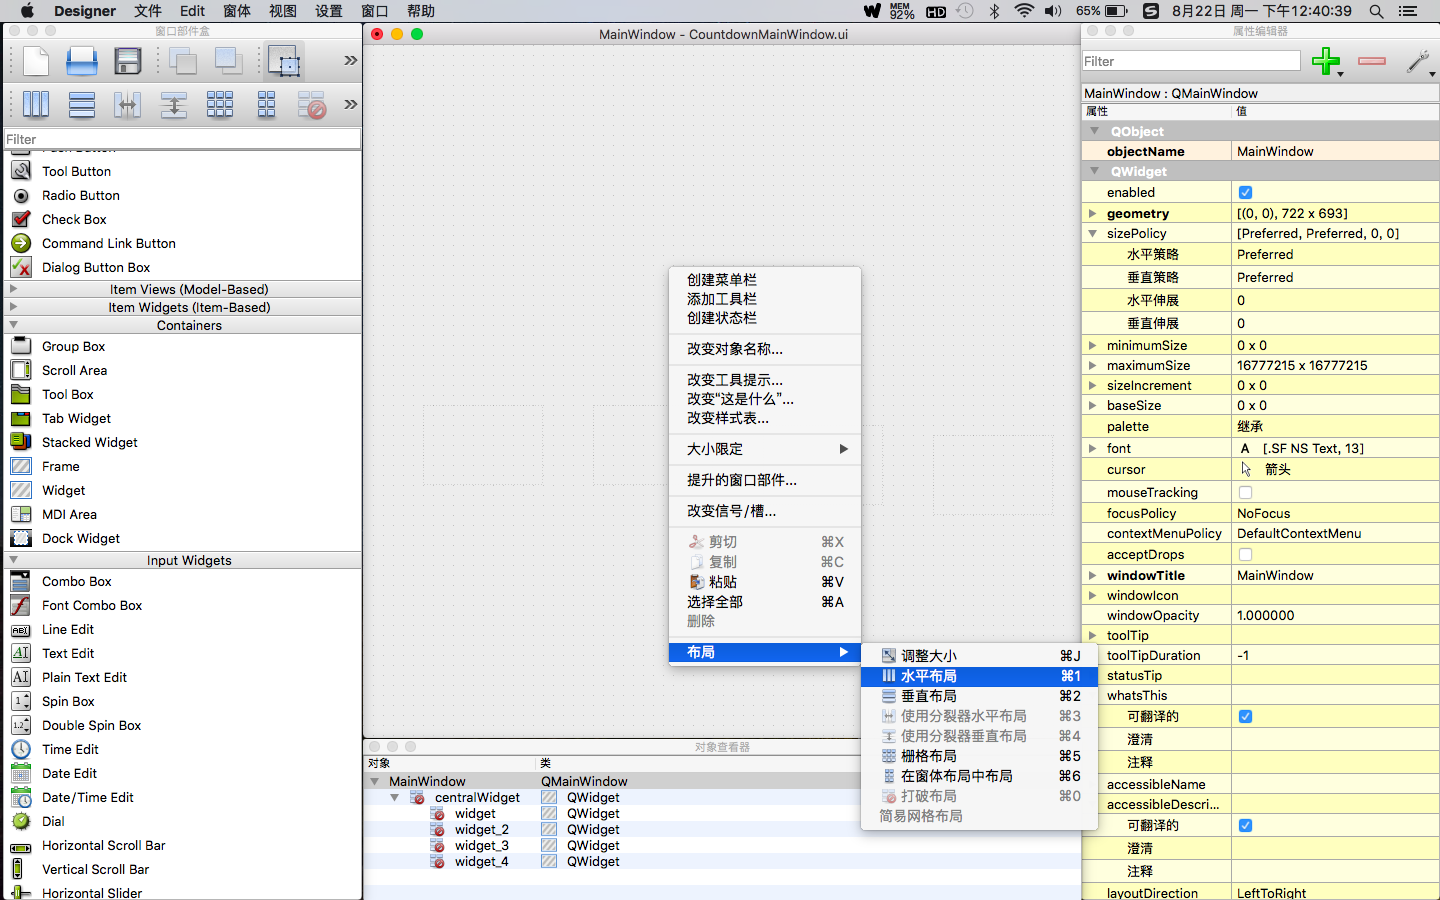
Task: Apply vertical layout from the toolbar
Action: tap(82, 104)
